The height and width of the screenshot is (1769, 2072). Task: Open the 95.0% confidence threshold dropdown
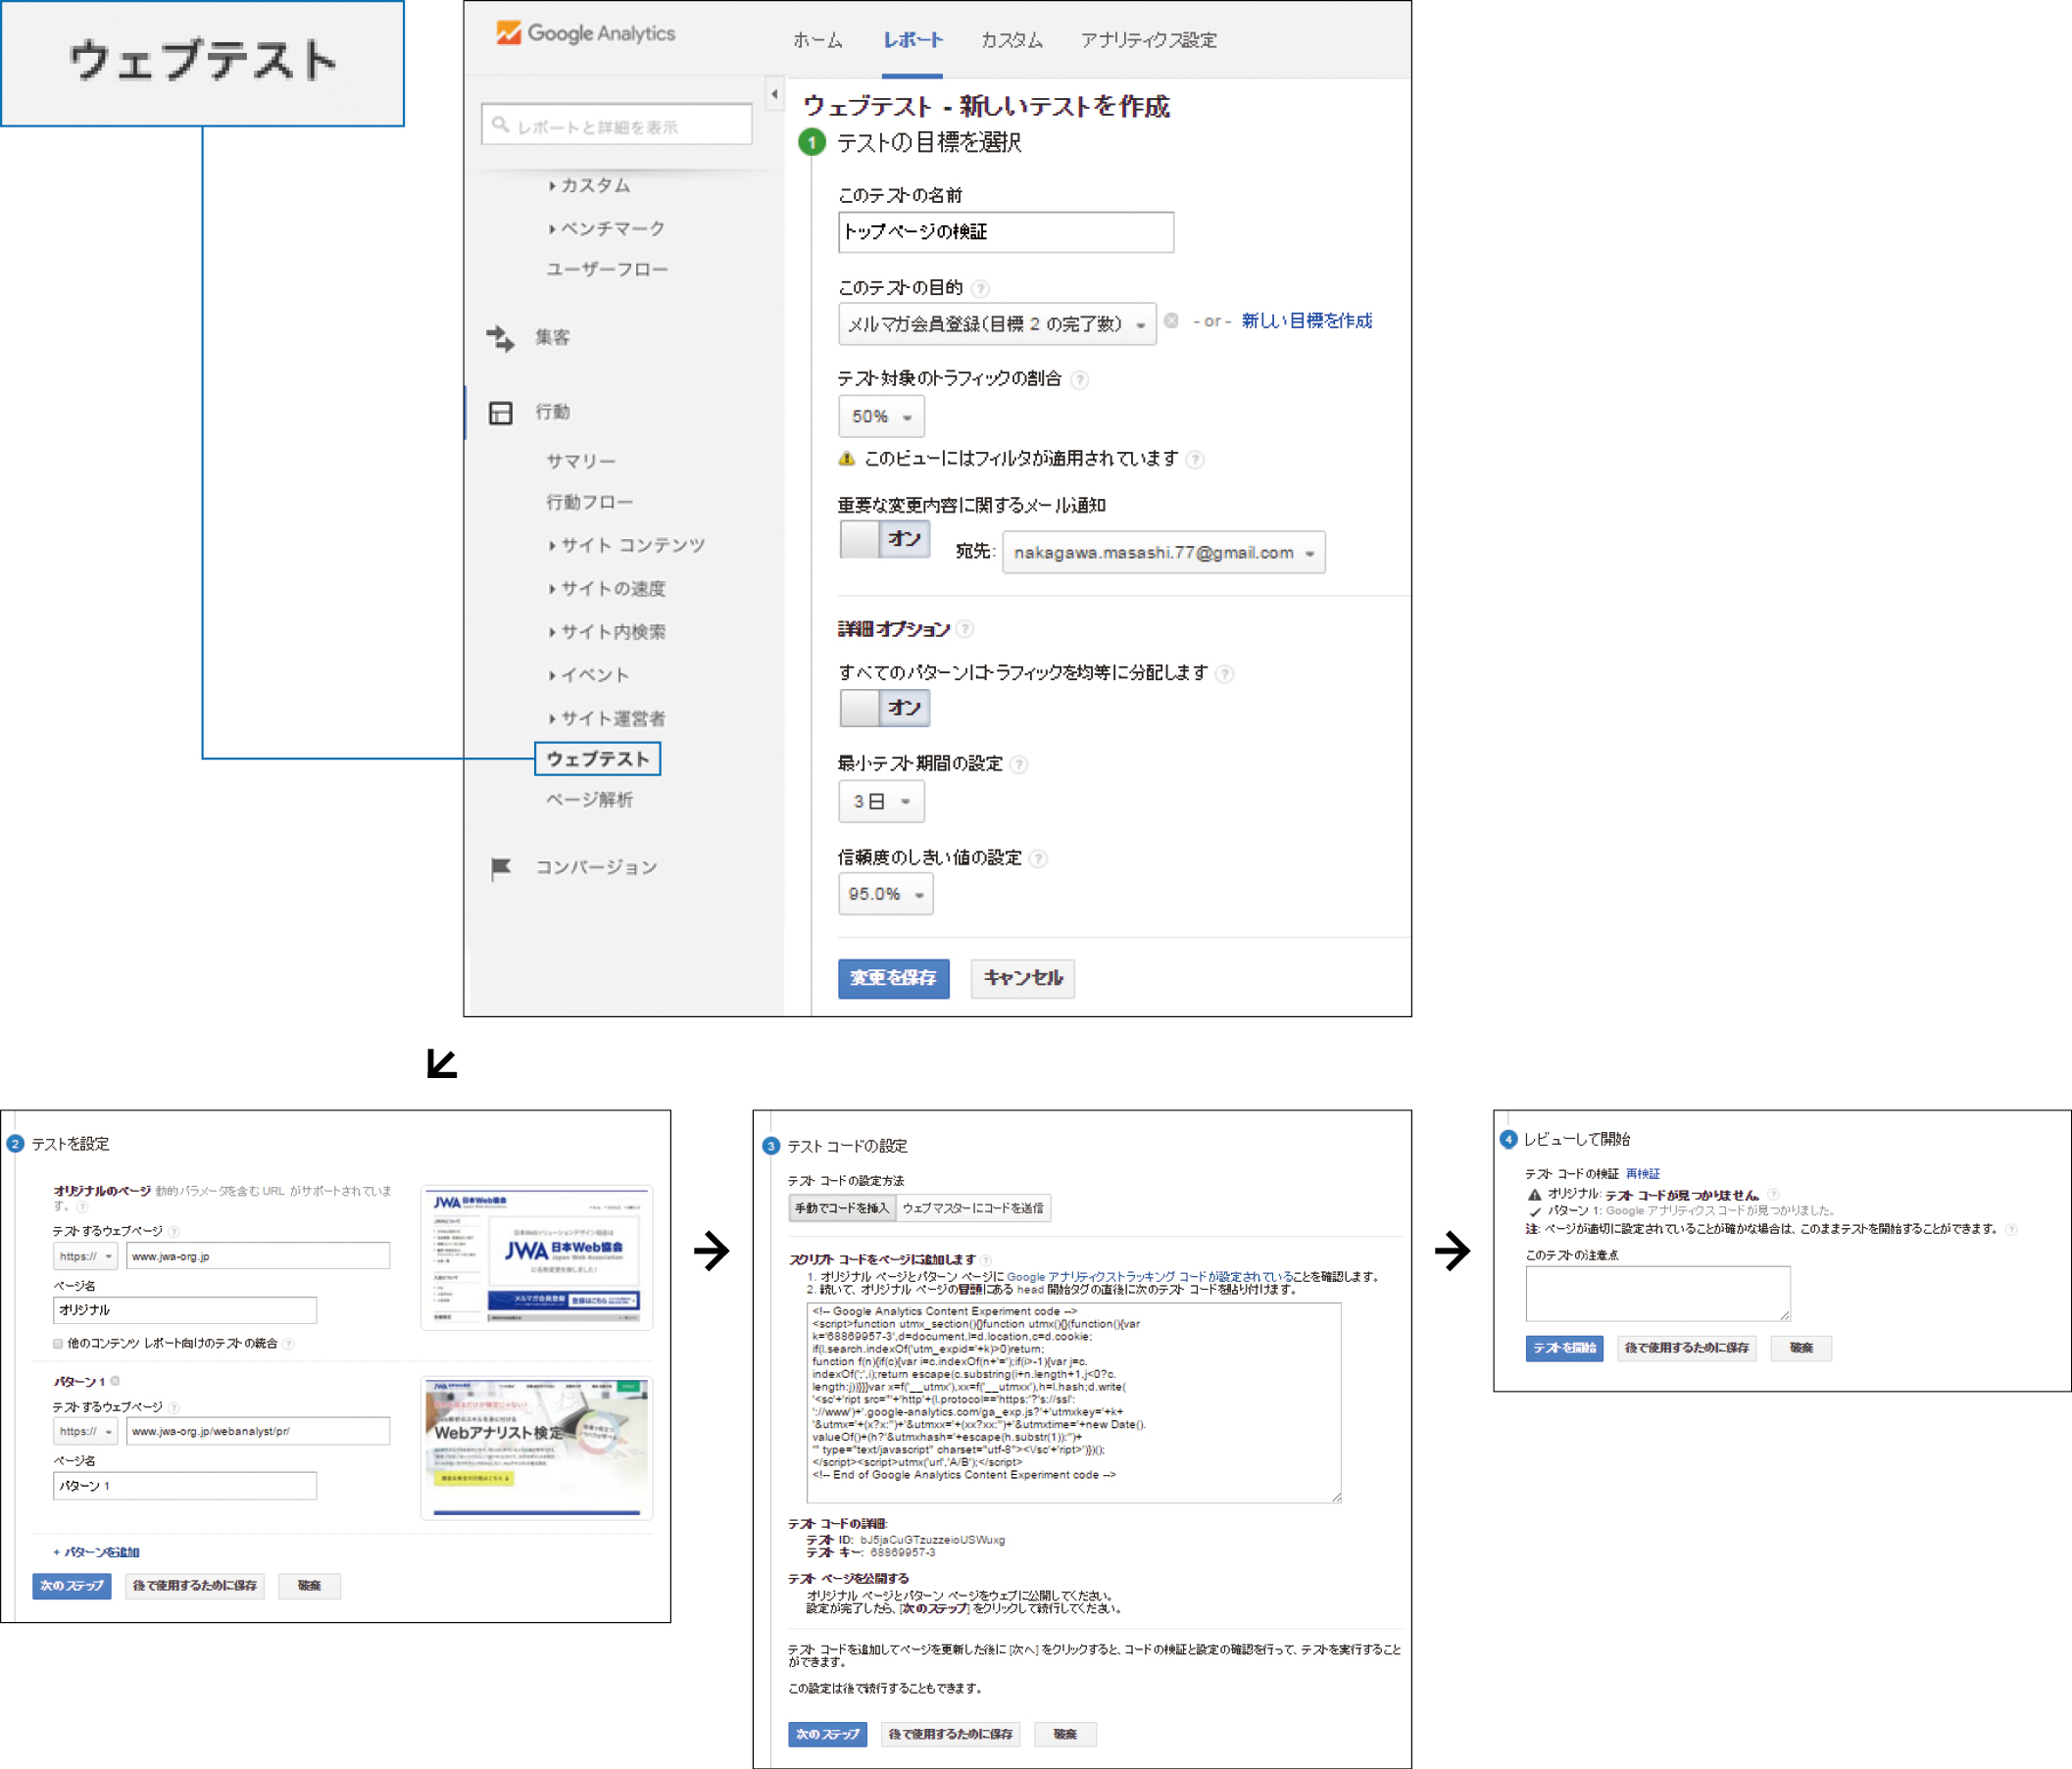(x=886, y=894)
